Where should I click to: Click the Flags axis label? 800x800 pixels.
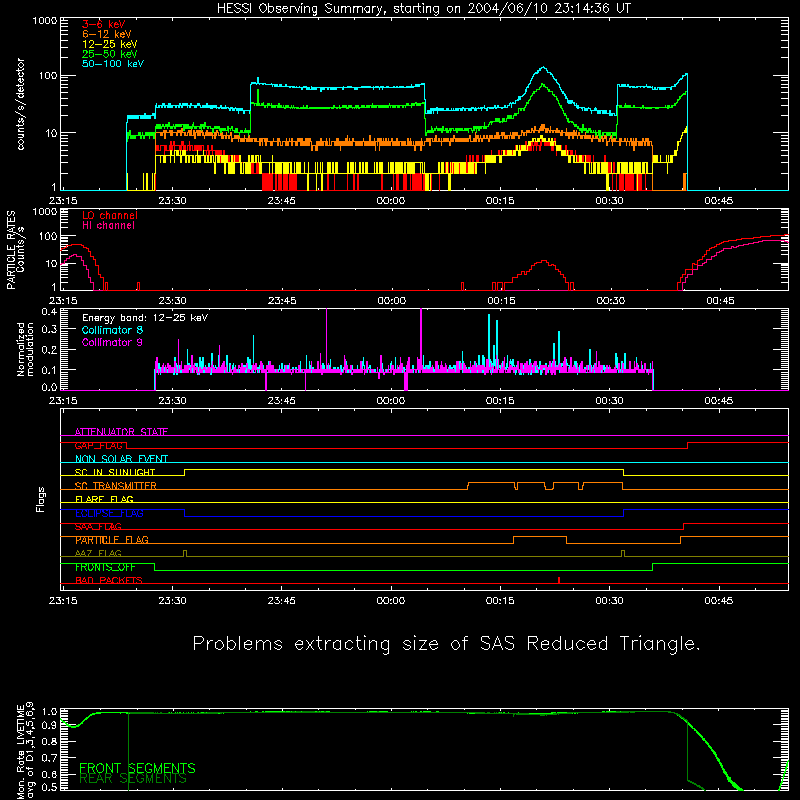(41, 499)
